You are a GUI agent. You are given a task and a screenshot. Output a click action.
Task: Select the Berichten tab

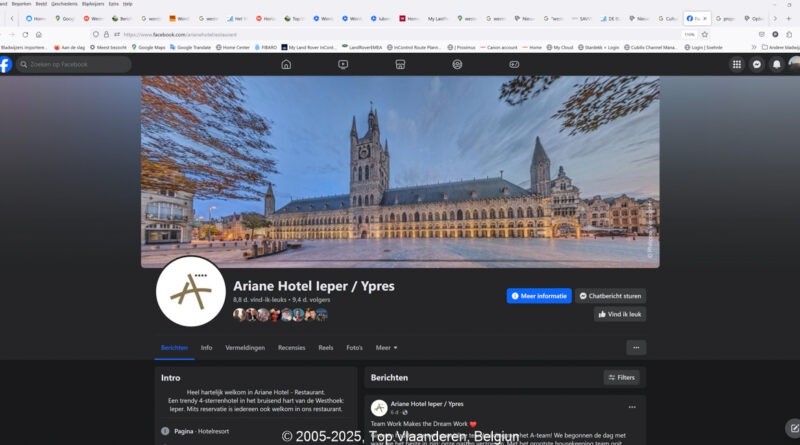pyautogui.click(x=174, y=348)
